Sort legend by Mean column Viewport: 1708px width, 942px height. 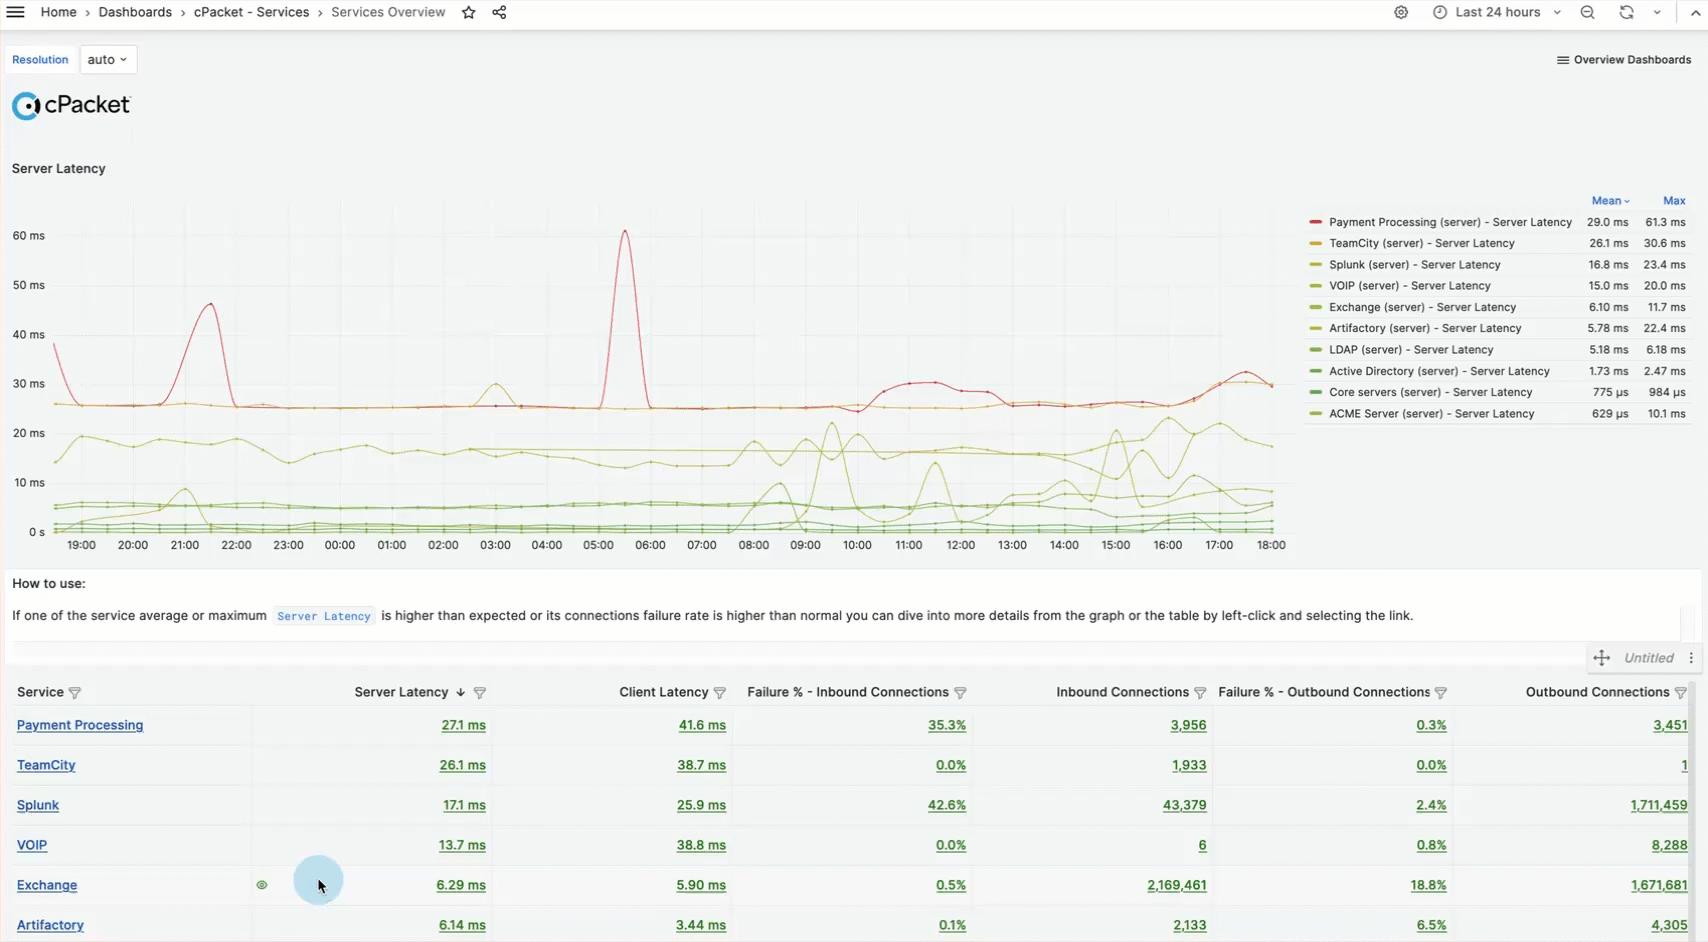pos(1610,201)
